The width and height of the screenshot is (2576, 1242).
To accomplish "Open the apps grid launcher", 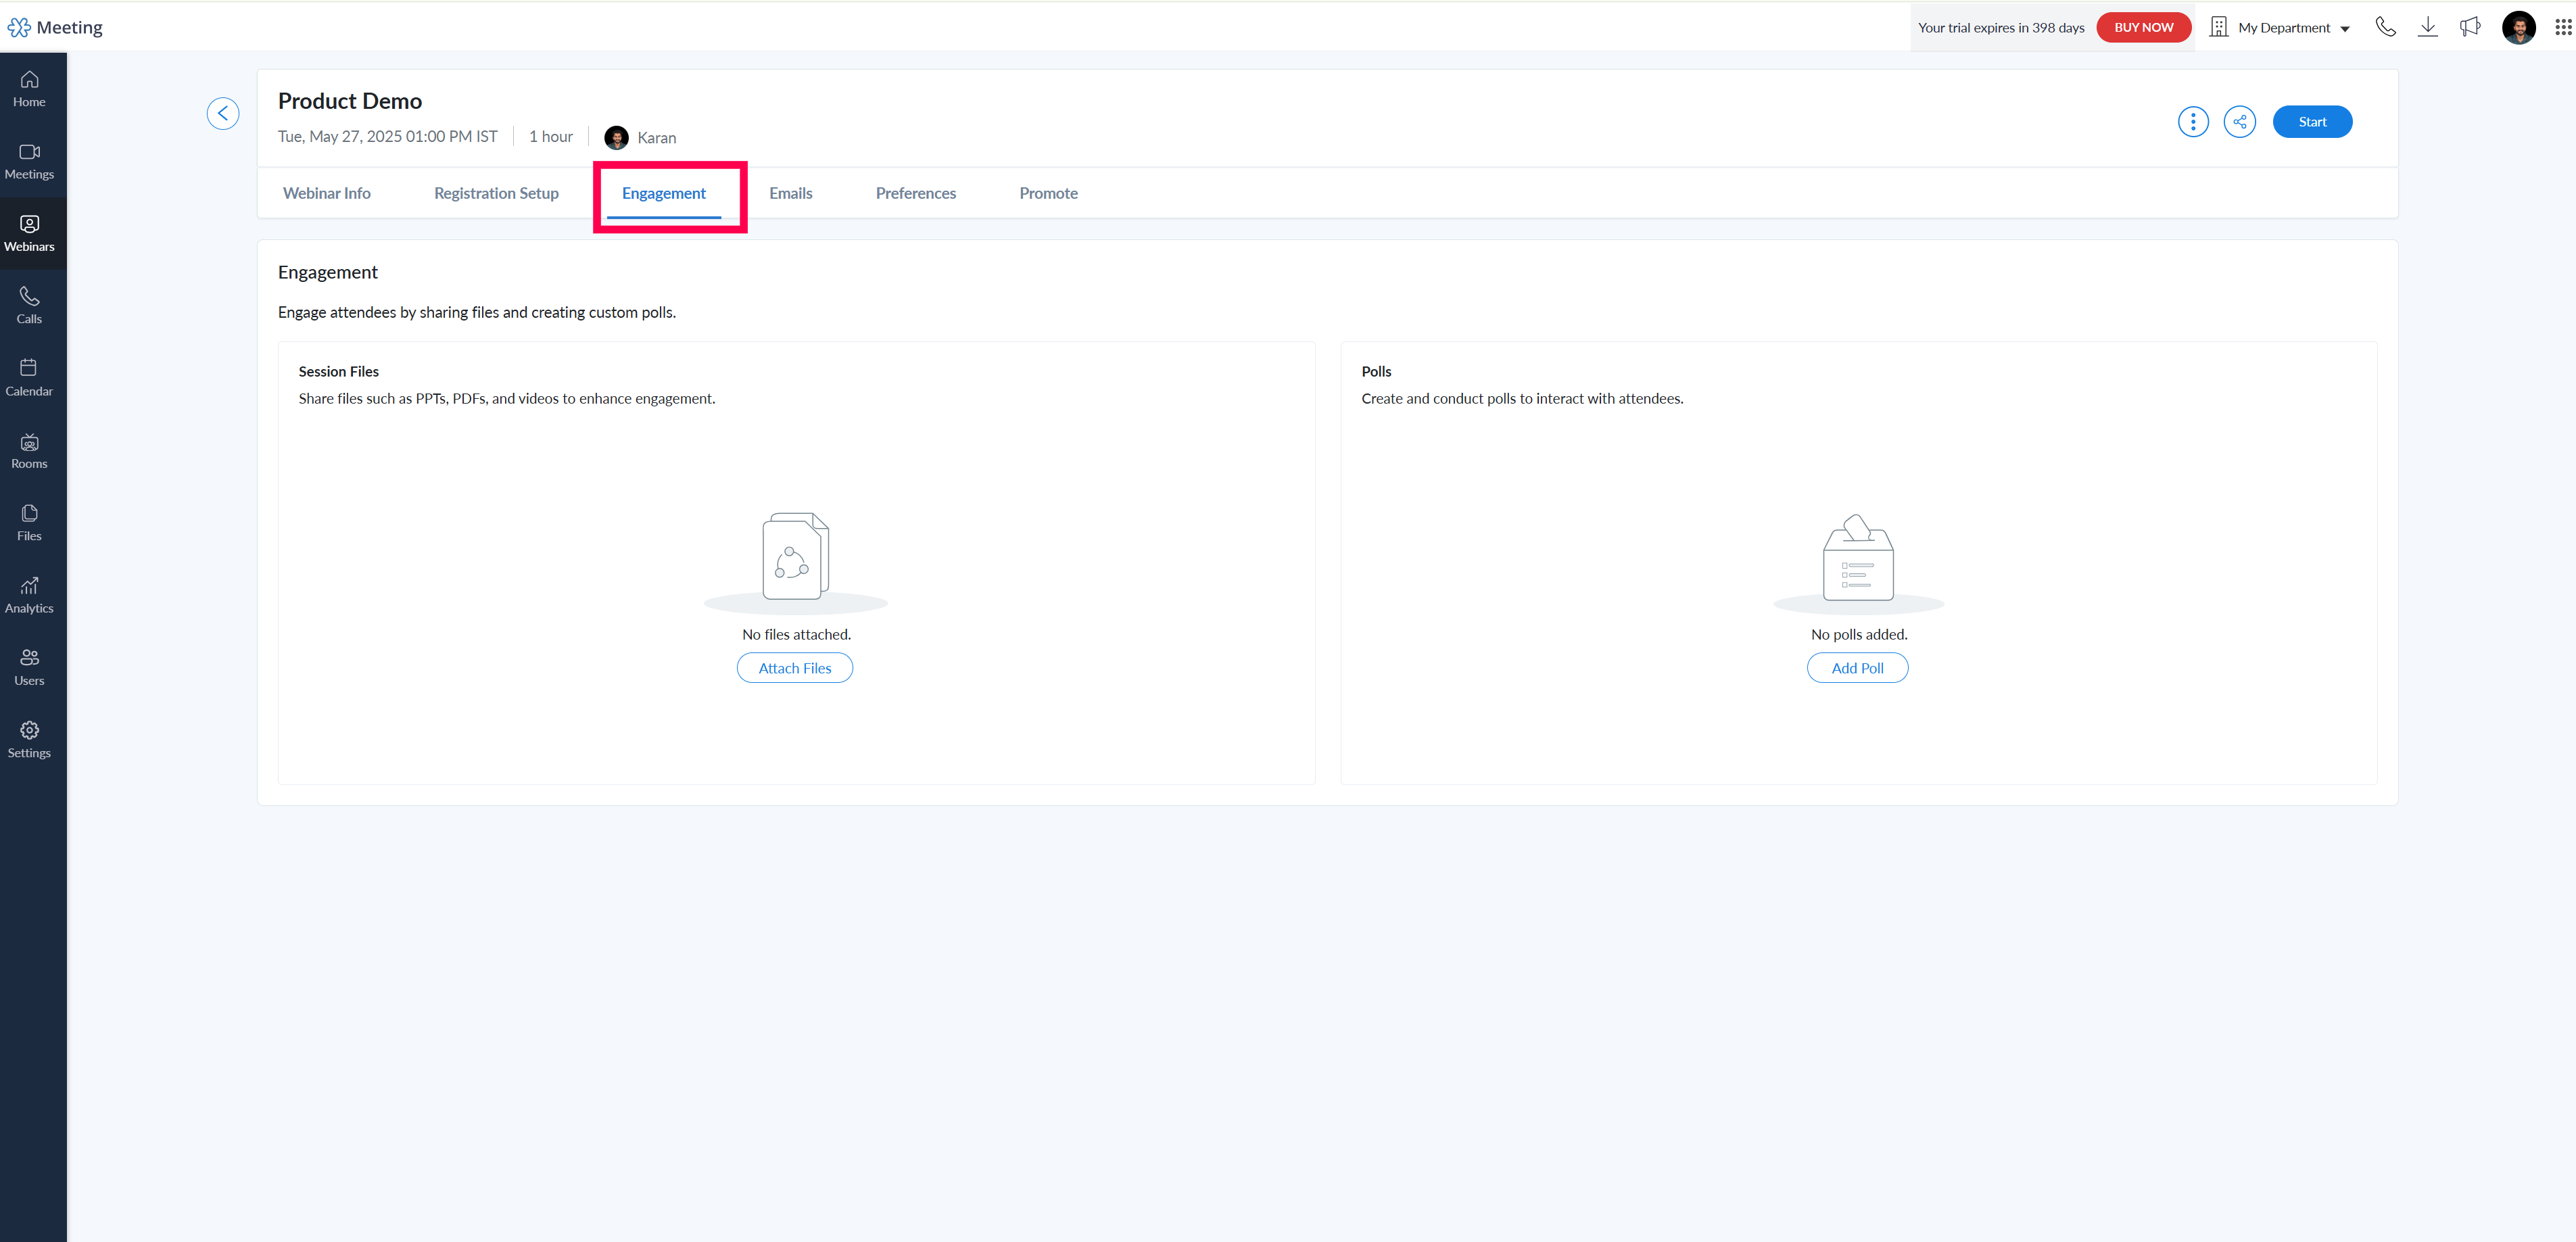I will pyautogui.click(x=2563, y=27).
